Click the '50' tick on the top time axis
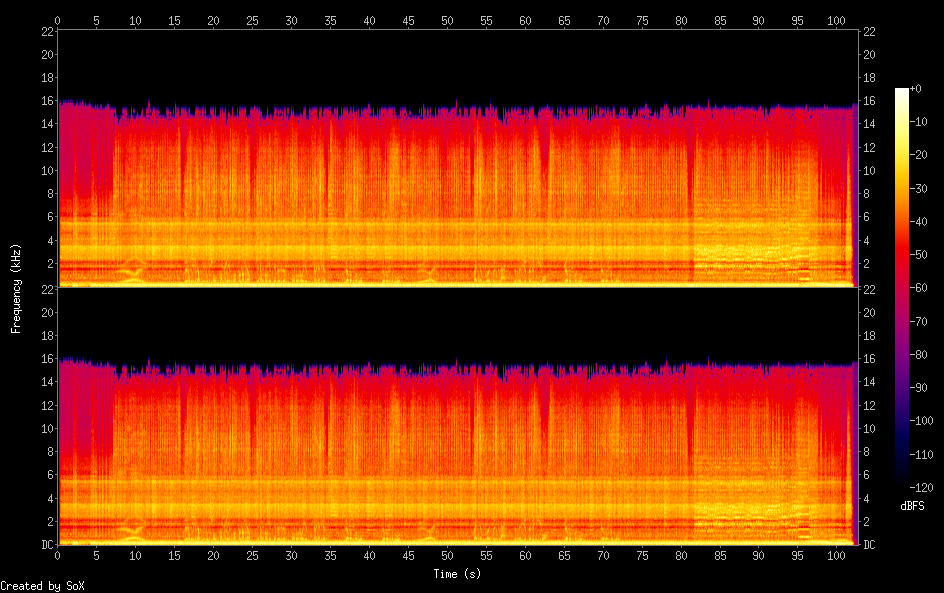 [x=447, y=20]
